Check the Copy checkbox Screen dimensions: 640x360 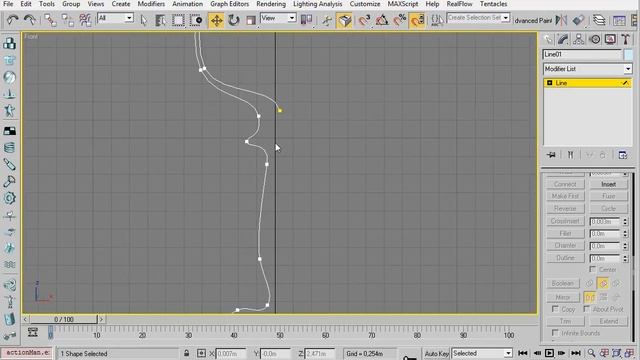[555, 309]
